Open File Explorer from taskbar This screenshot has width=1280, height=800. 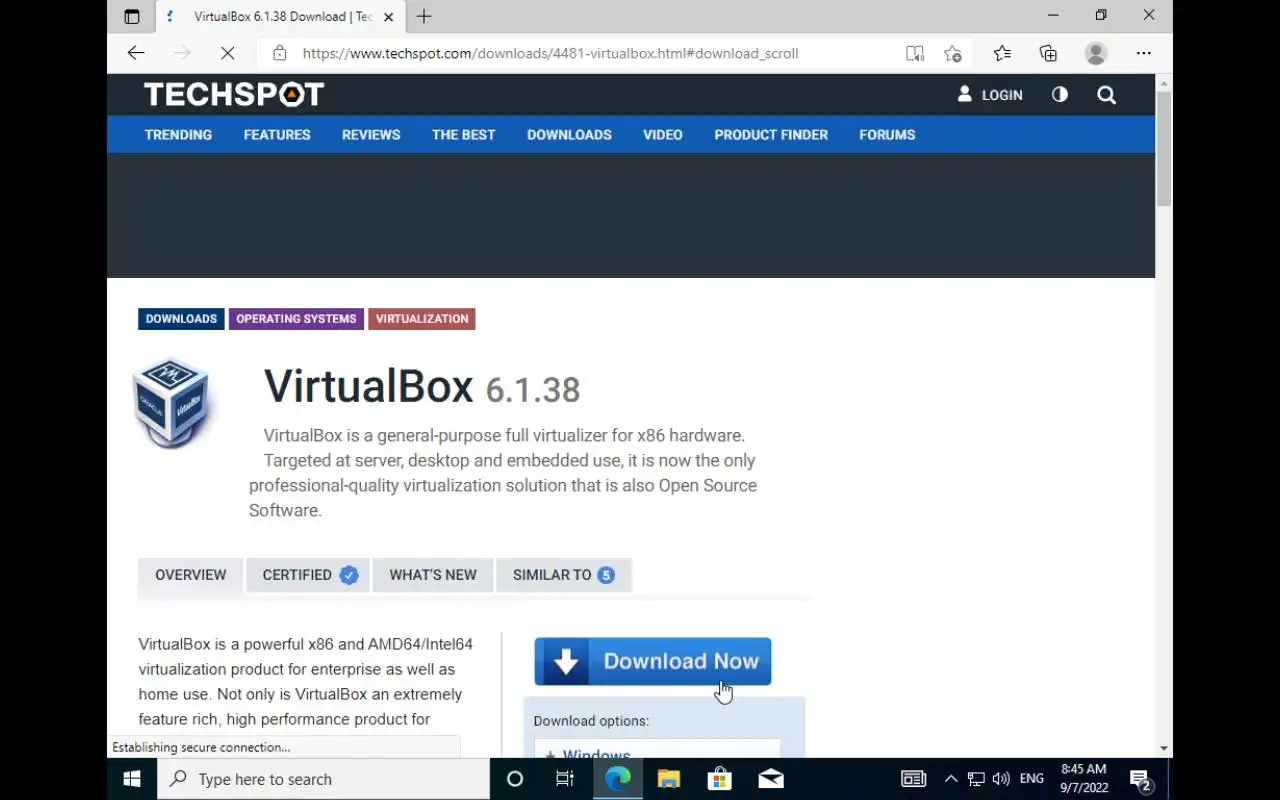(x=669, y=779)
